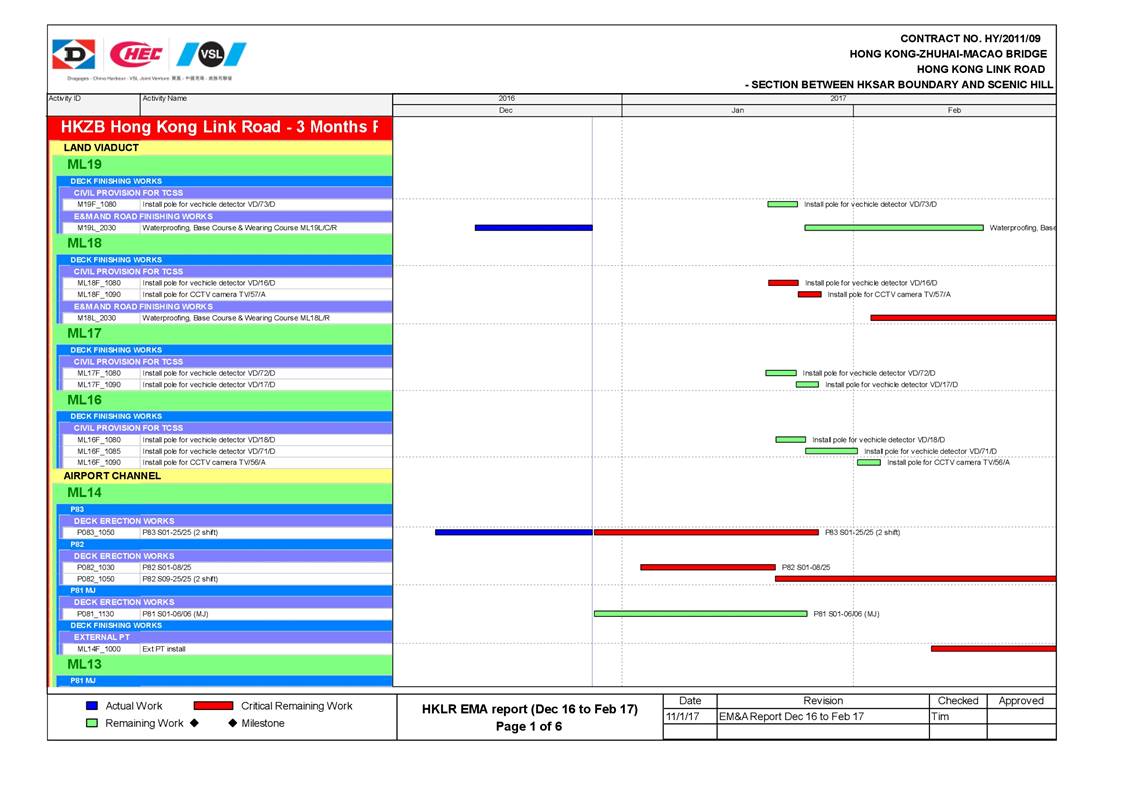Image resolution: width=1123 pixels, height=793 pixels.
Task: Click the green bar for VD/72/D pole
Action: (781, 373)
